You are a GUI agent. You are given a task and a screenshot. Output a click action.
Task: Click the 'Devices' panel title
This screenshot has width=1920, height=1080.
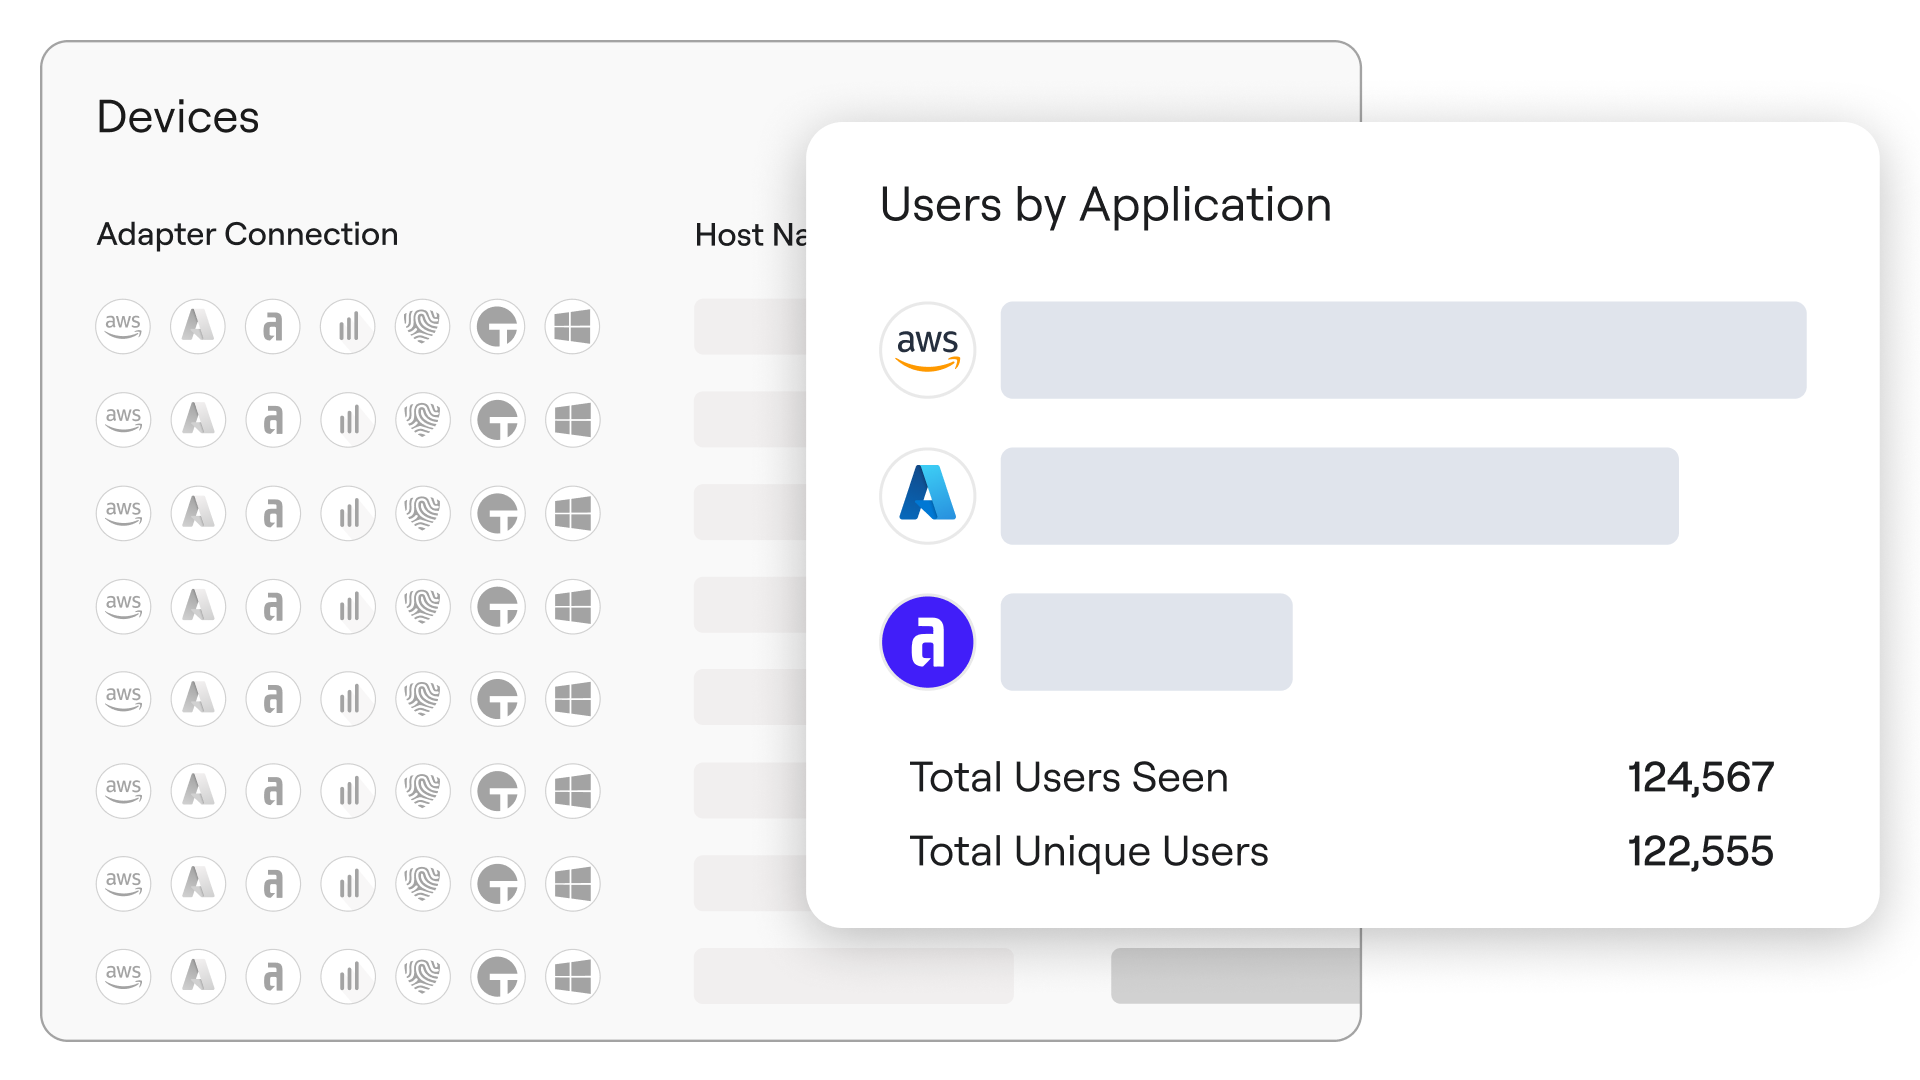point(178,117)
